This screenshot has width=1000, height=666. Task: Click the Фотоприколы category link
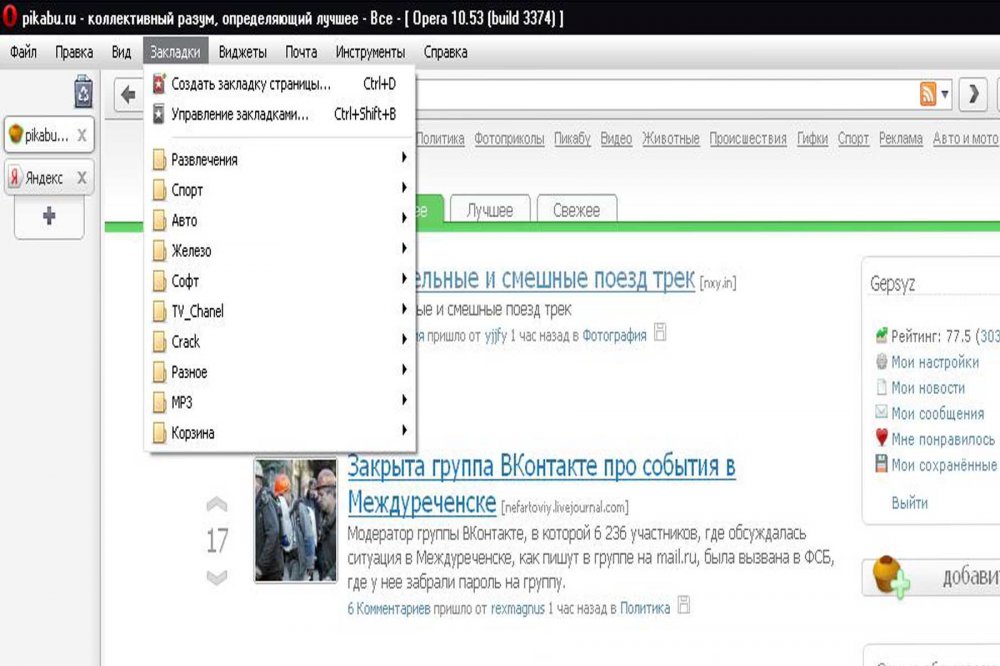click(509, 138)
